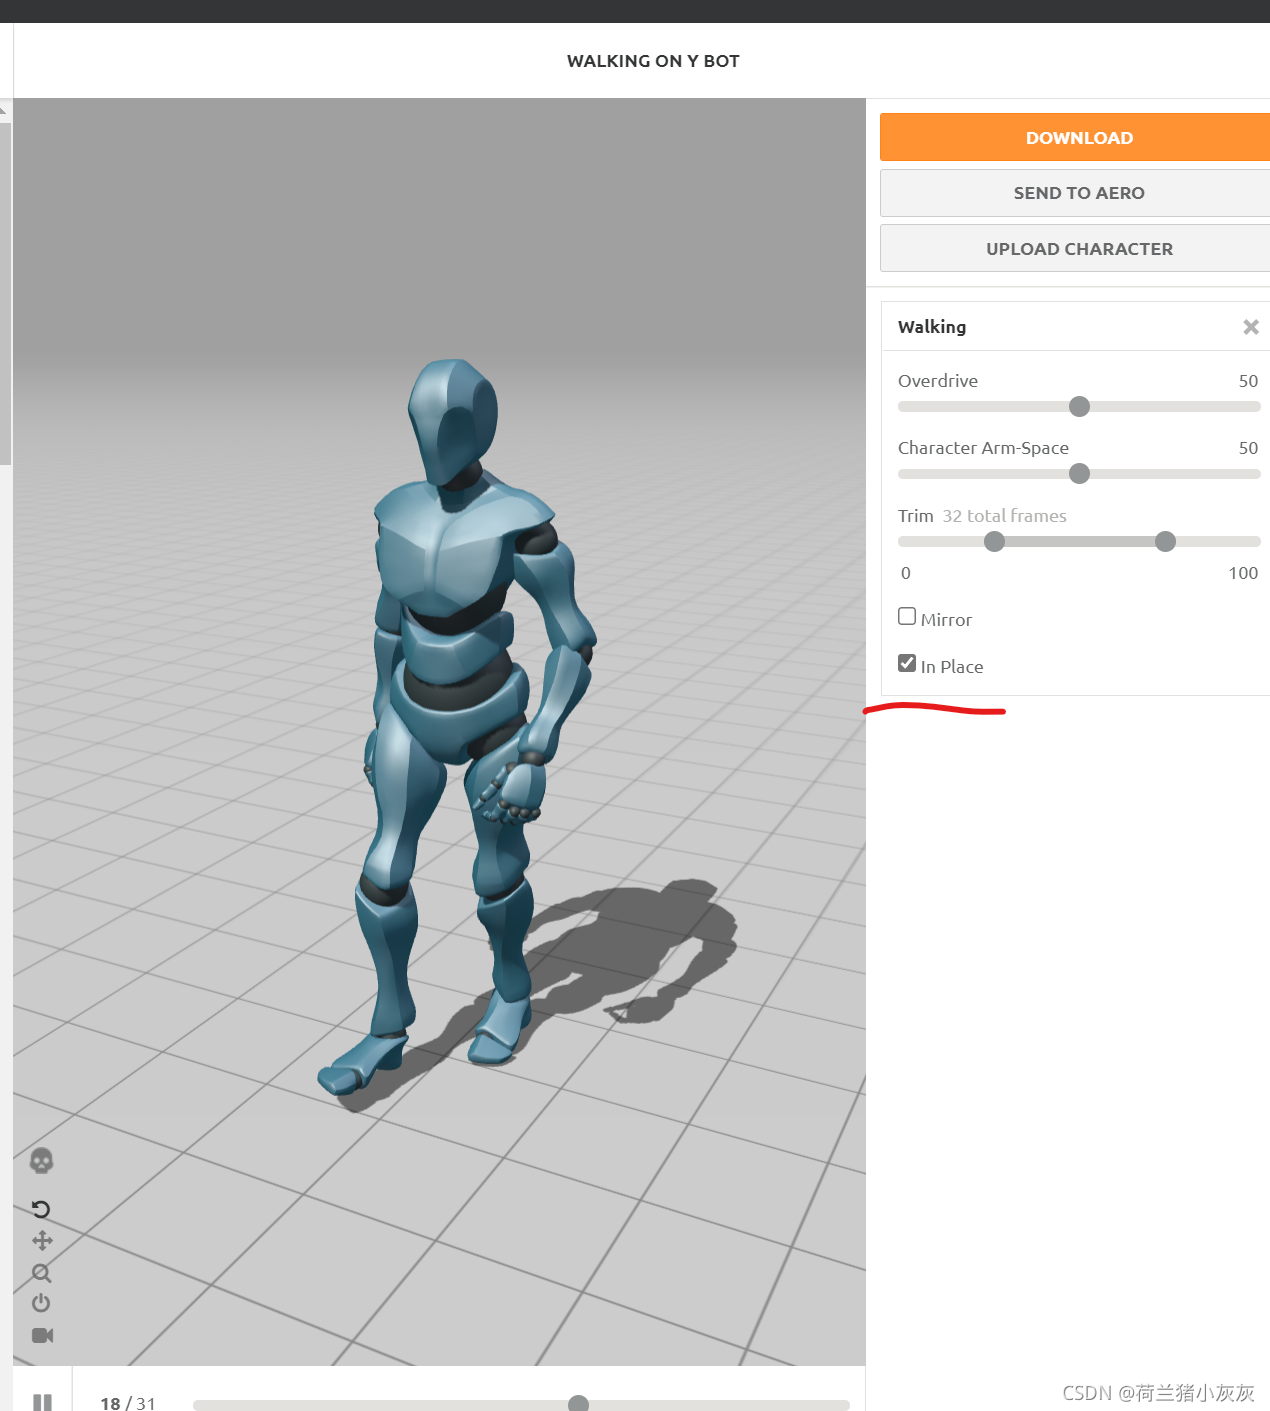
Task: Select the zoom magnifier icon
Action: click(x=41, y=1273)
